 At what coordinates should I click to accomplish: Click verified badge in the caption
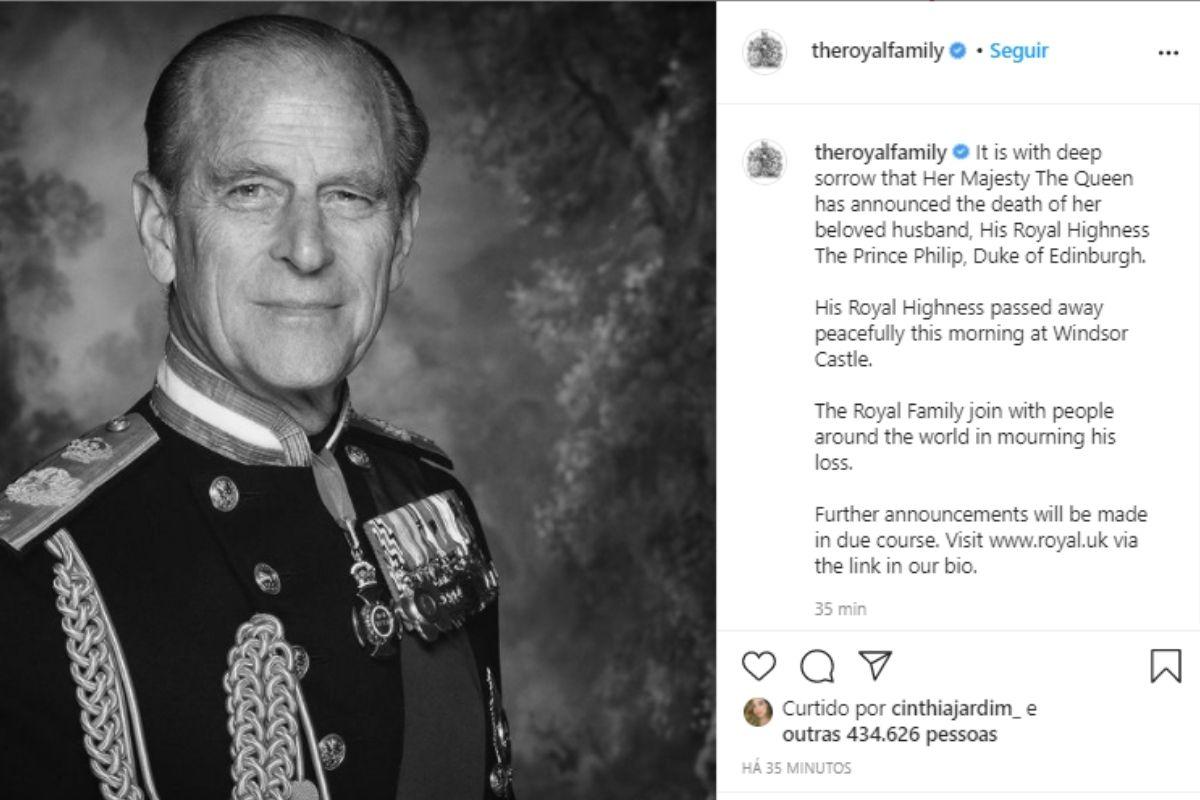point(960,153)
